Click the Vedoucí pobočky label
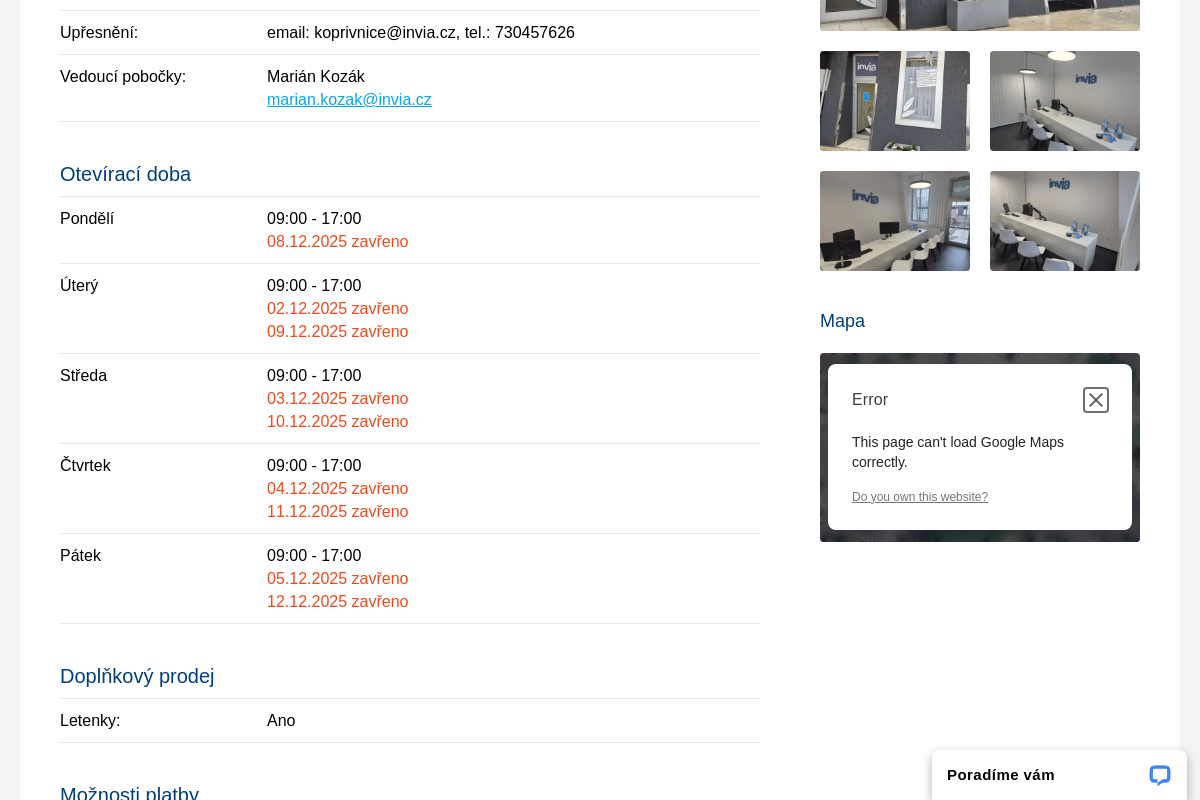Viewport: 1200px width, 800px height. (123, 77)
